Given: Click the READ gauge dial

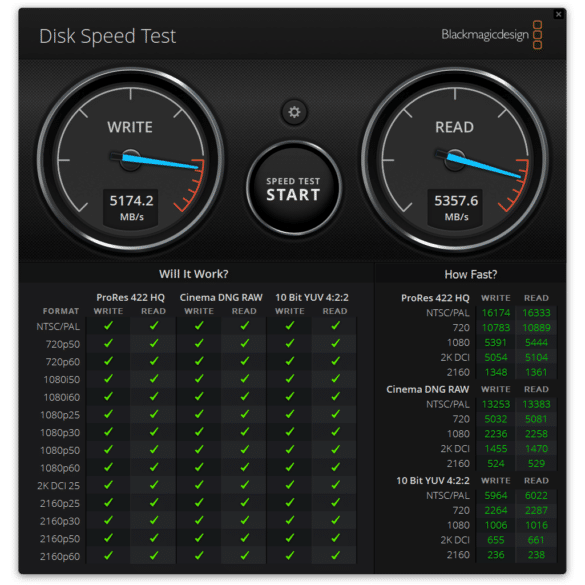Looking at the screenshot, I should [x=455, y=160].
